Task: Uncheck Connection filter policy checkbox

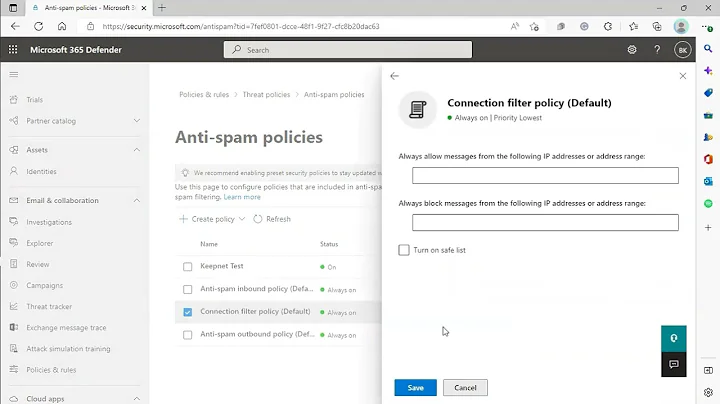Action: click(187, 312)
